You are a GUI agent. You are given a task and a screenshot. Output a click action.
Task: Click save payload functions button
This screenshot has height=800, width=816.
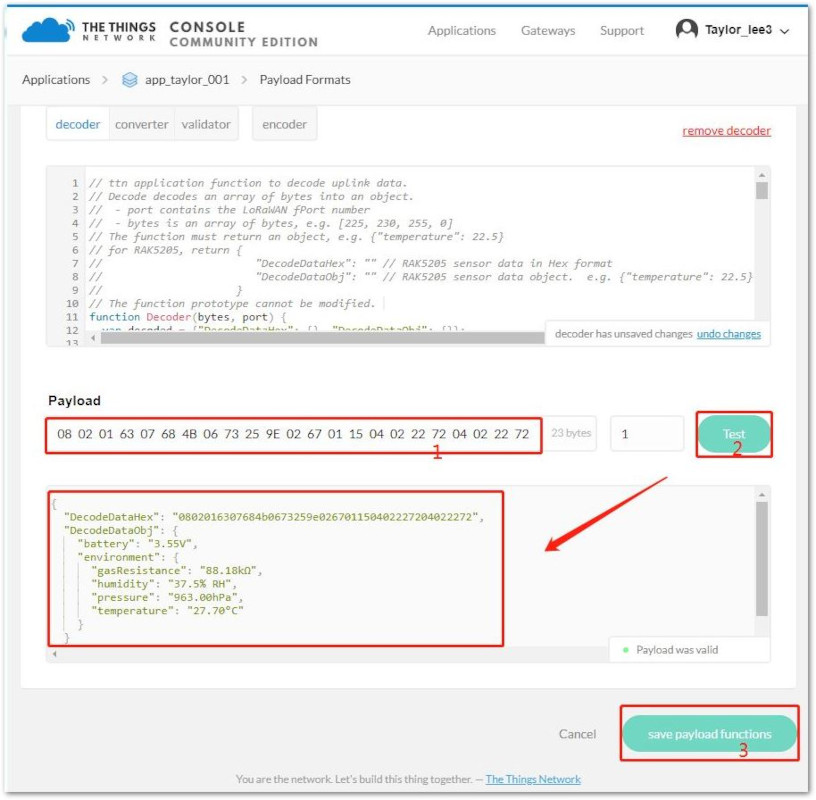[709, 734]
